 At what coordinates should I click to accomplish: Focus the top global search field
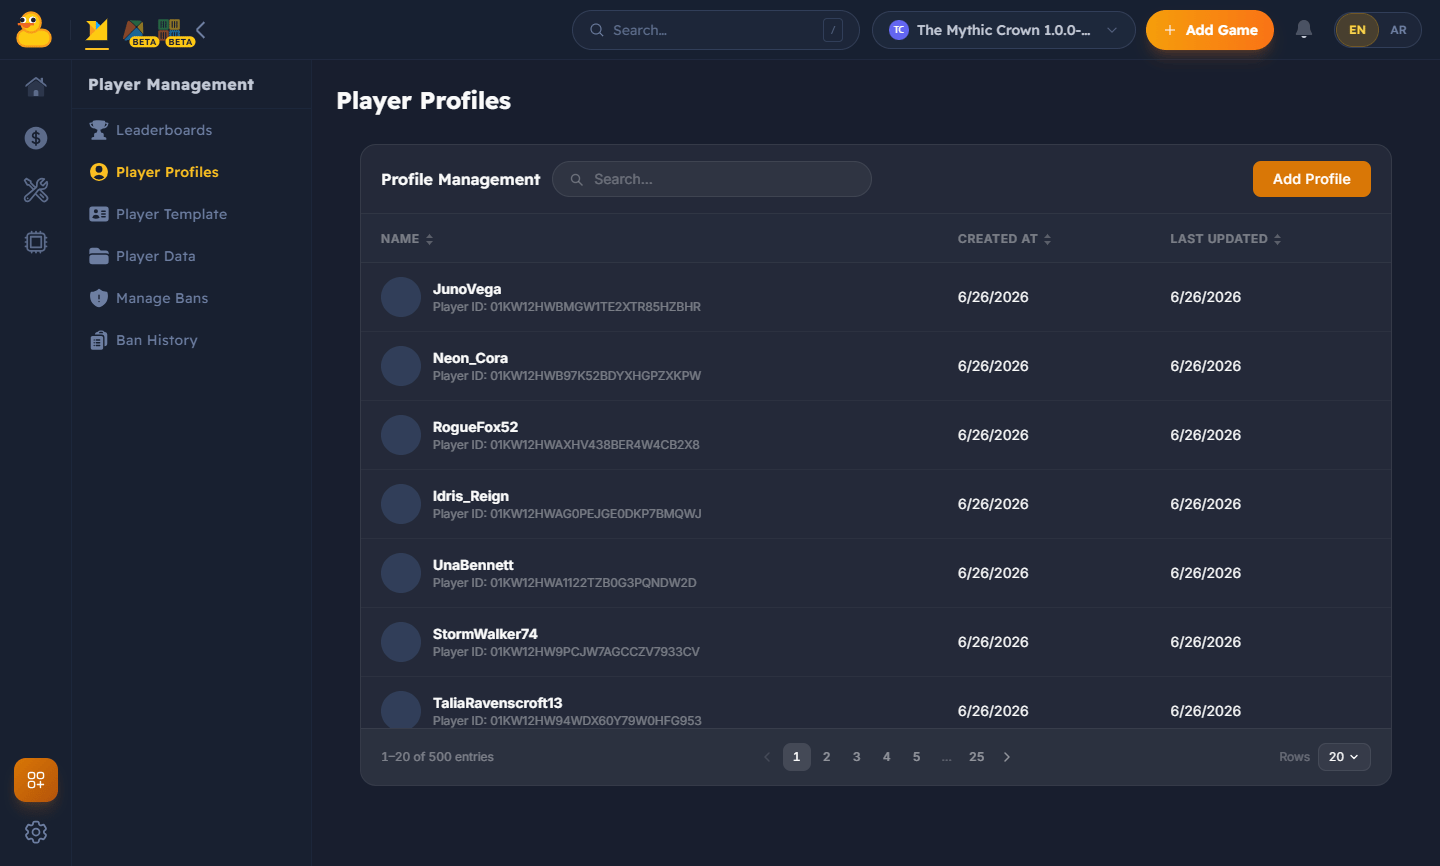tap(716, 30)
